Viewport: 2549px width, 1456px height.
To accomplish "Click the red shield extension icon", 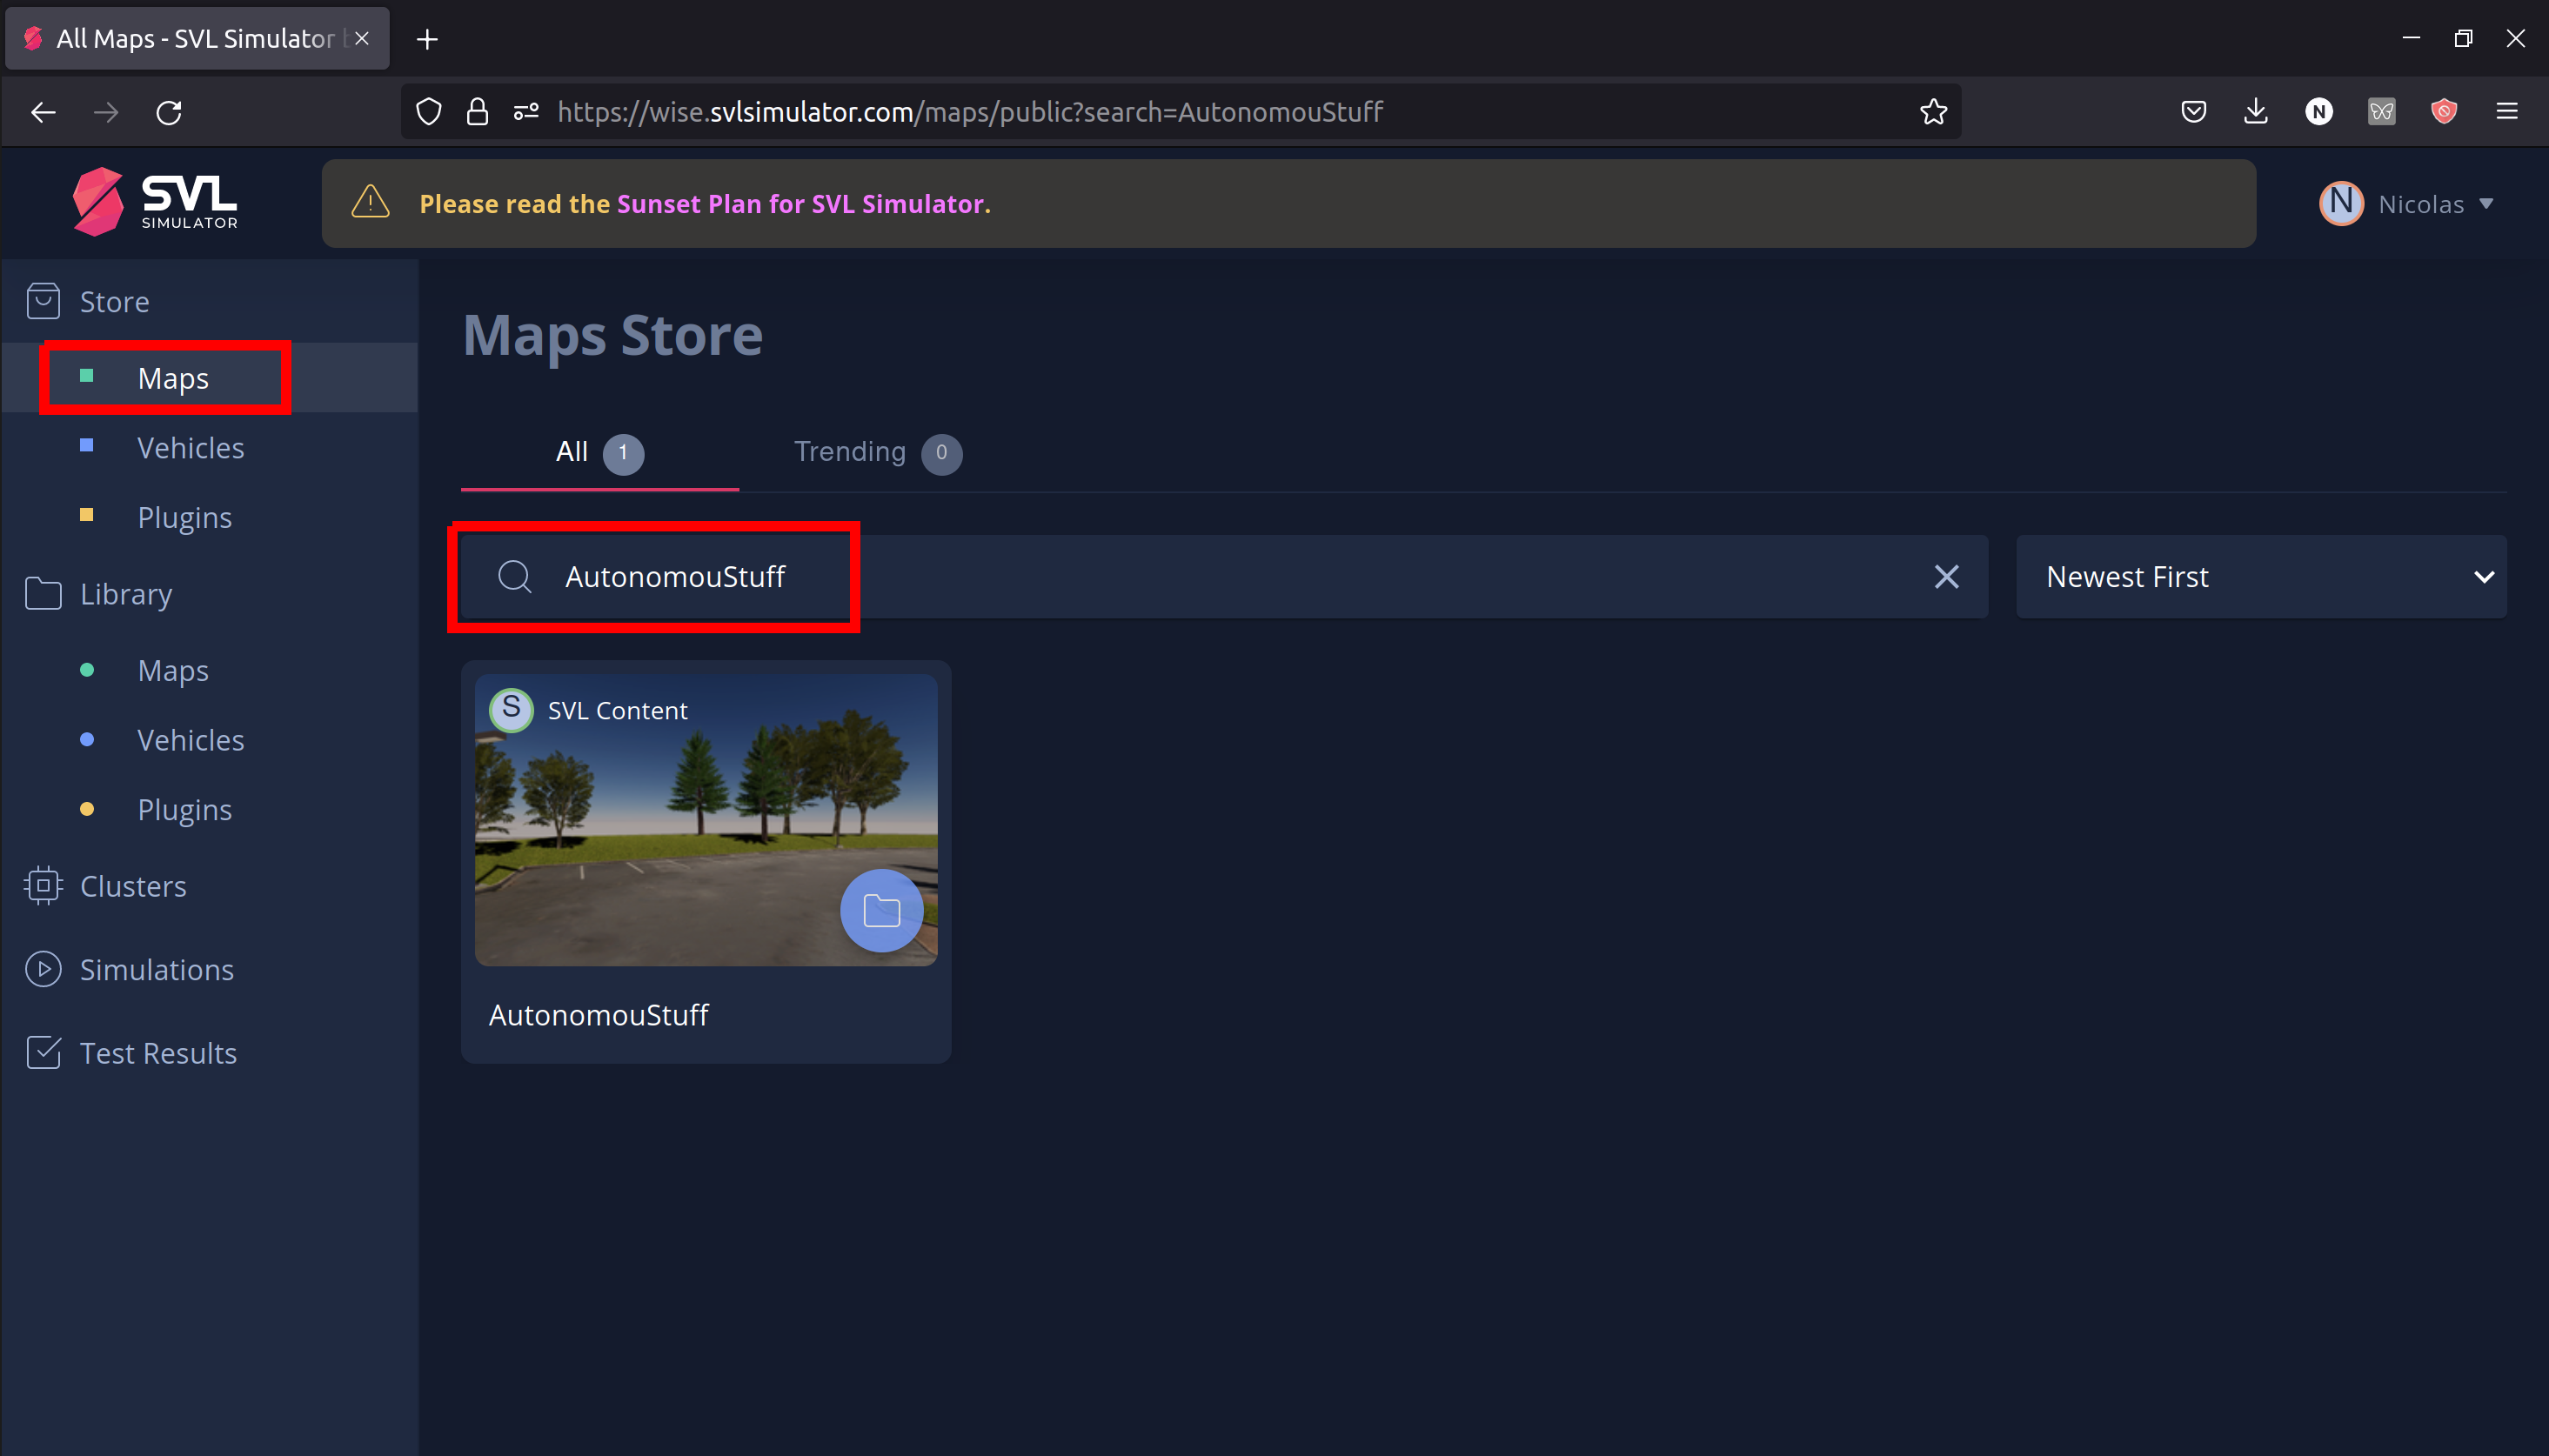I will [2444, 112].
